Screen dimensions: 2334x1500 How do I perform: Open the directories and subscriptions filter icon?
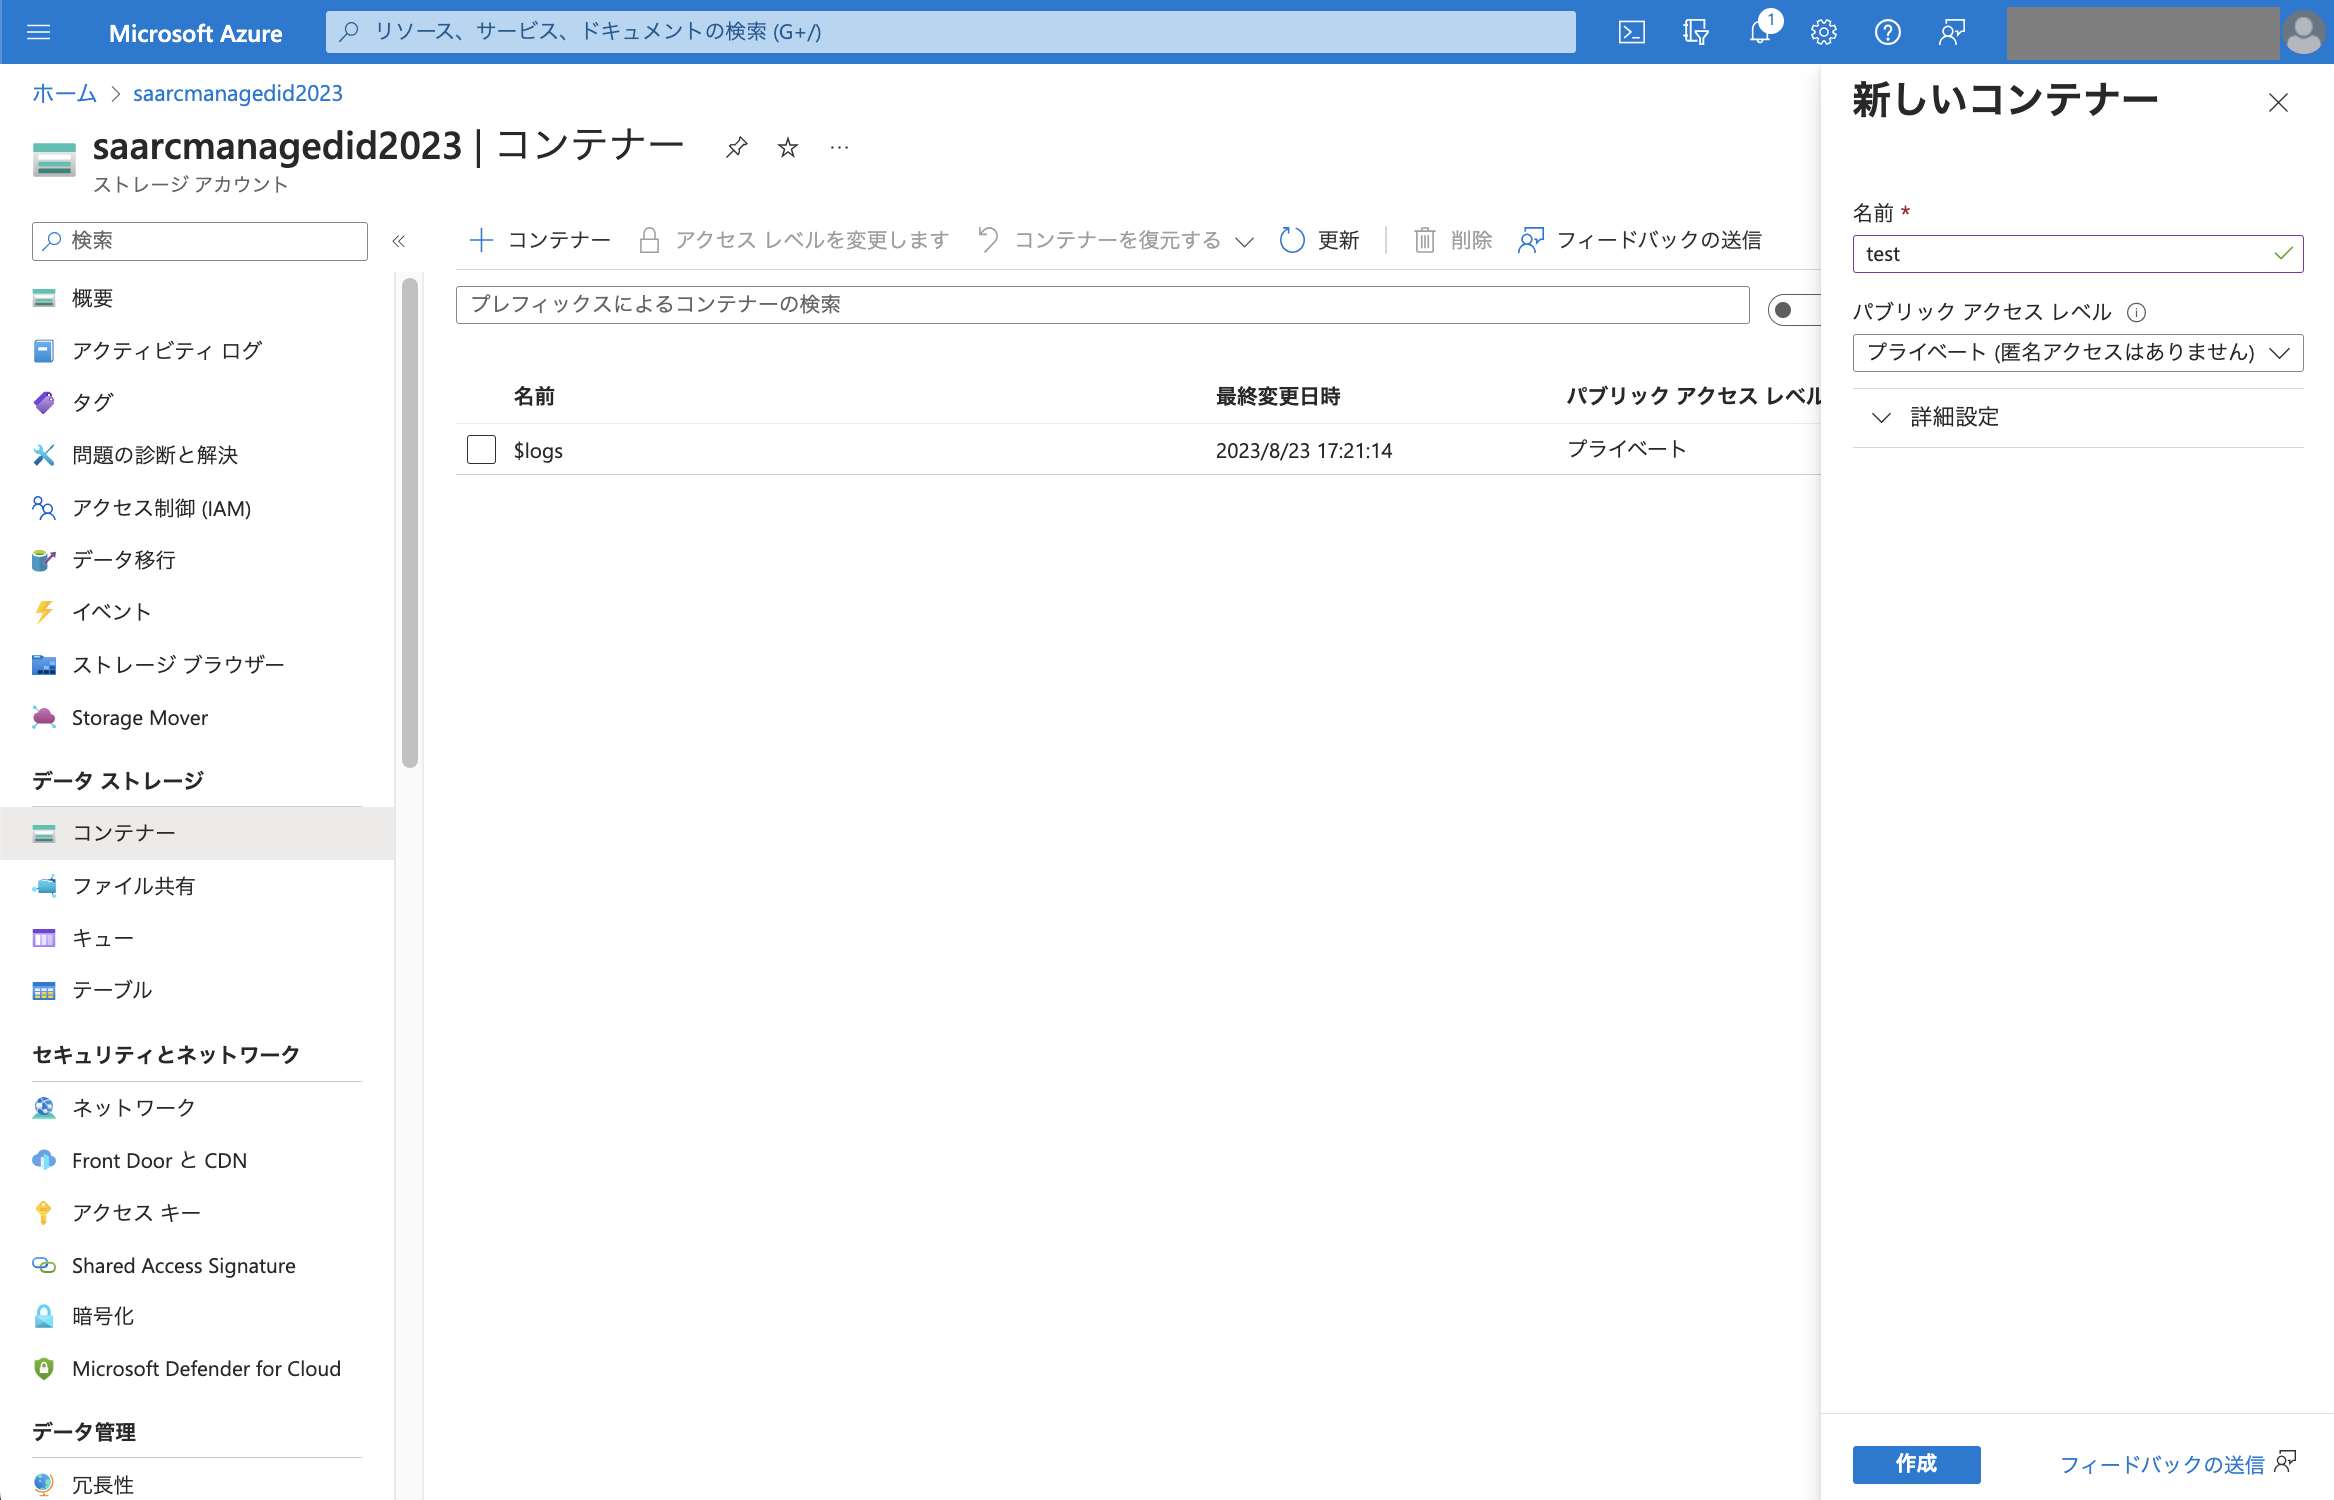click(x=1695, y=32)
